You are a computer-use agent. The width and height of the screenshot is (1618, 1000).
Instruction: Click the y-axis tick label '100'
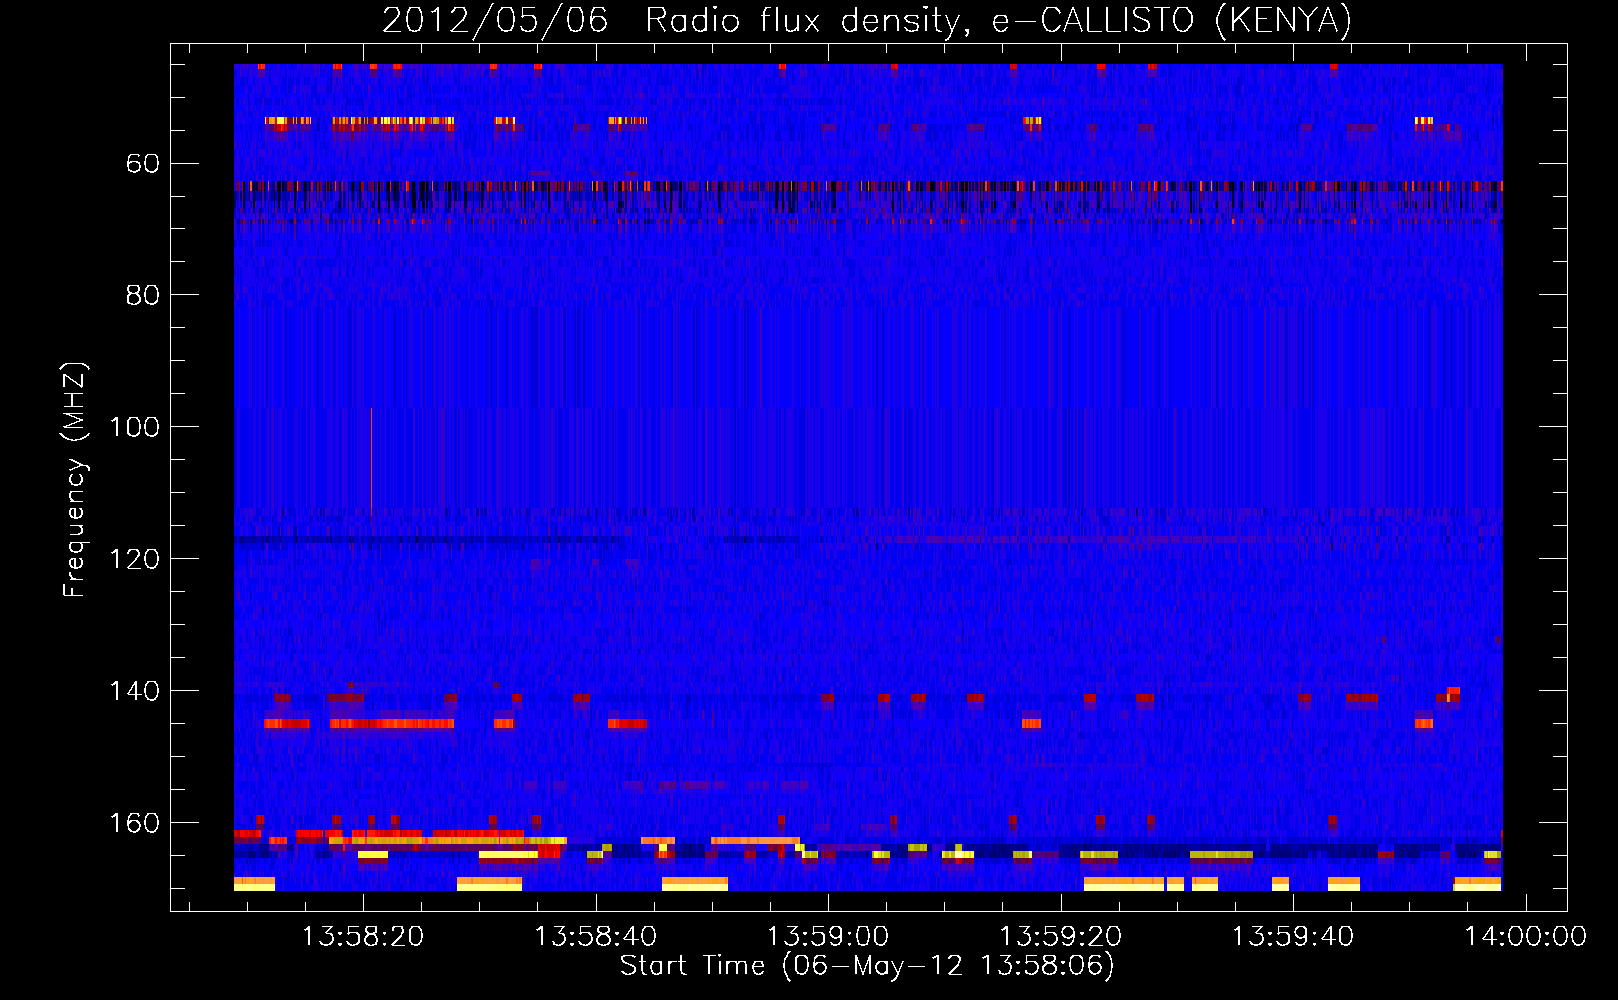[134, 427]
